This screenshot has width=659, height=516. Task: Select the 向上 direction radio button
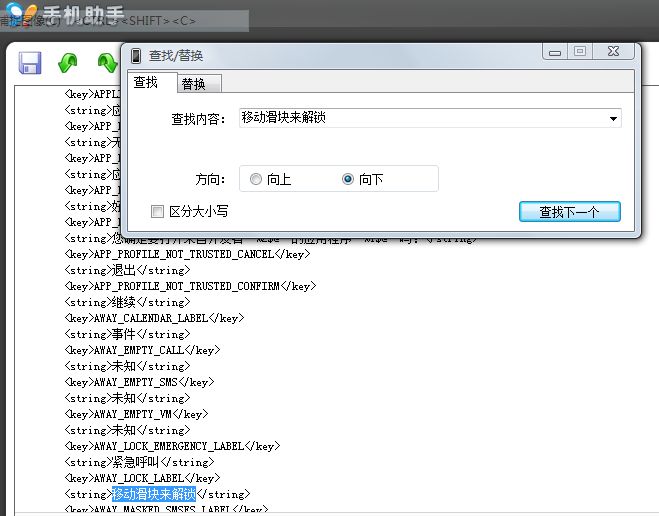click(256, 179)
